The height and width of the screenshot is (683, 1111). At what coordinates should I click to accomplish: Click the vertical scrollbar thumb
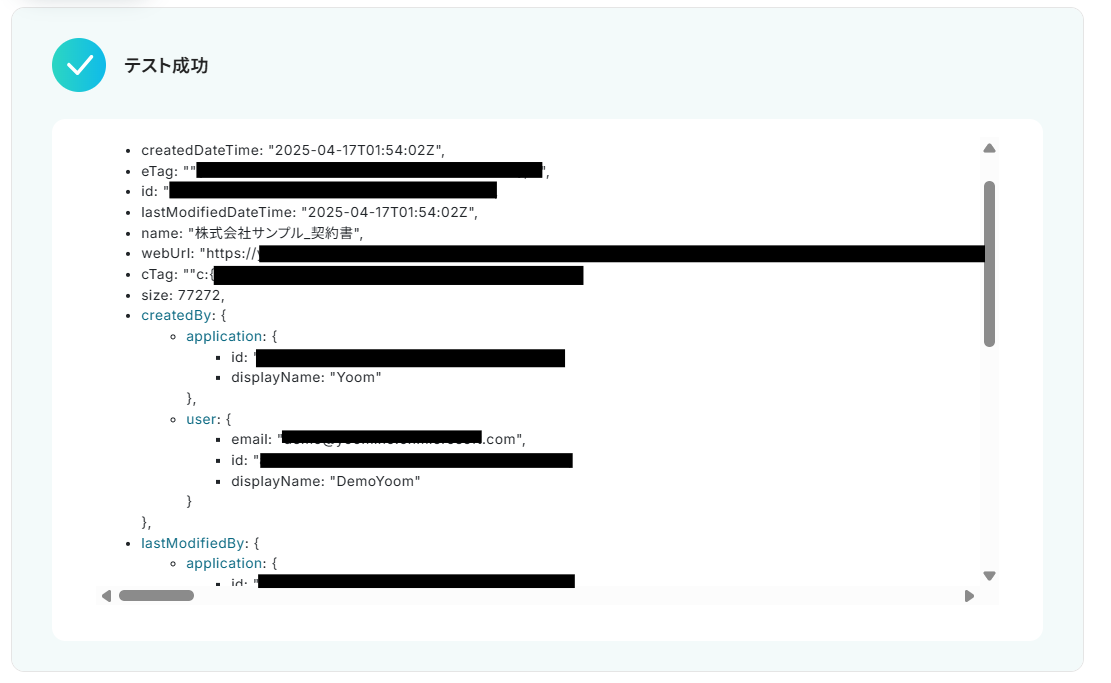(989, 264)
